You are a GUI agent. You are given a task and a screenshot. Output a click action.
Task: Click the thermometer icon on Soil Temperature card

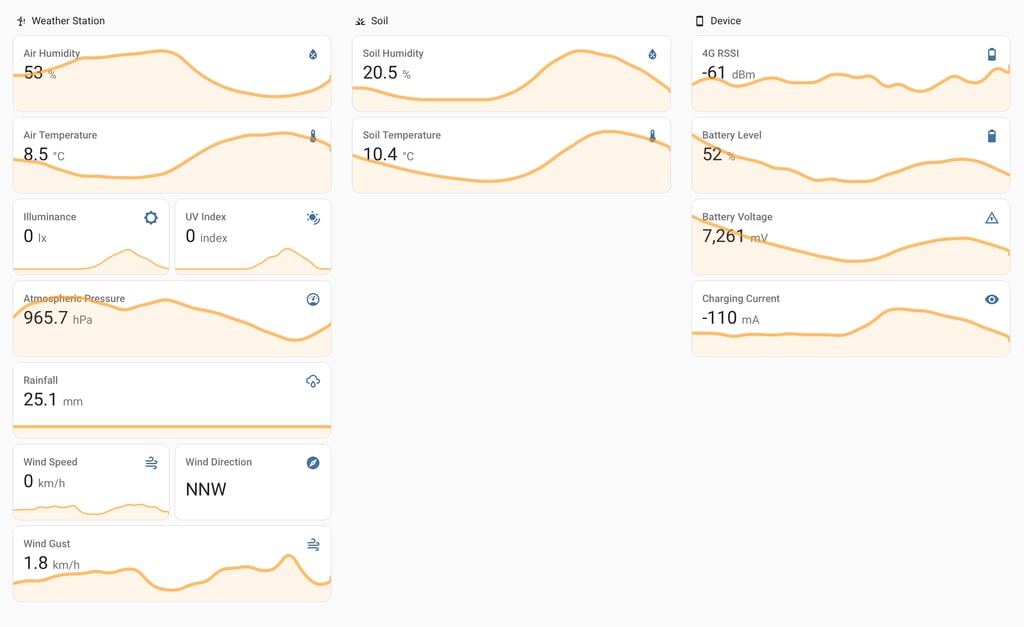click(x=652, y=136)
